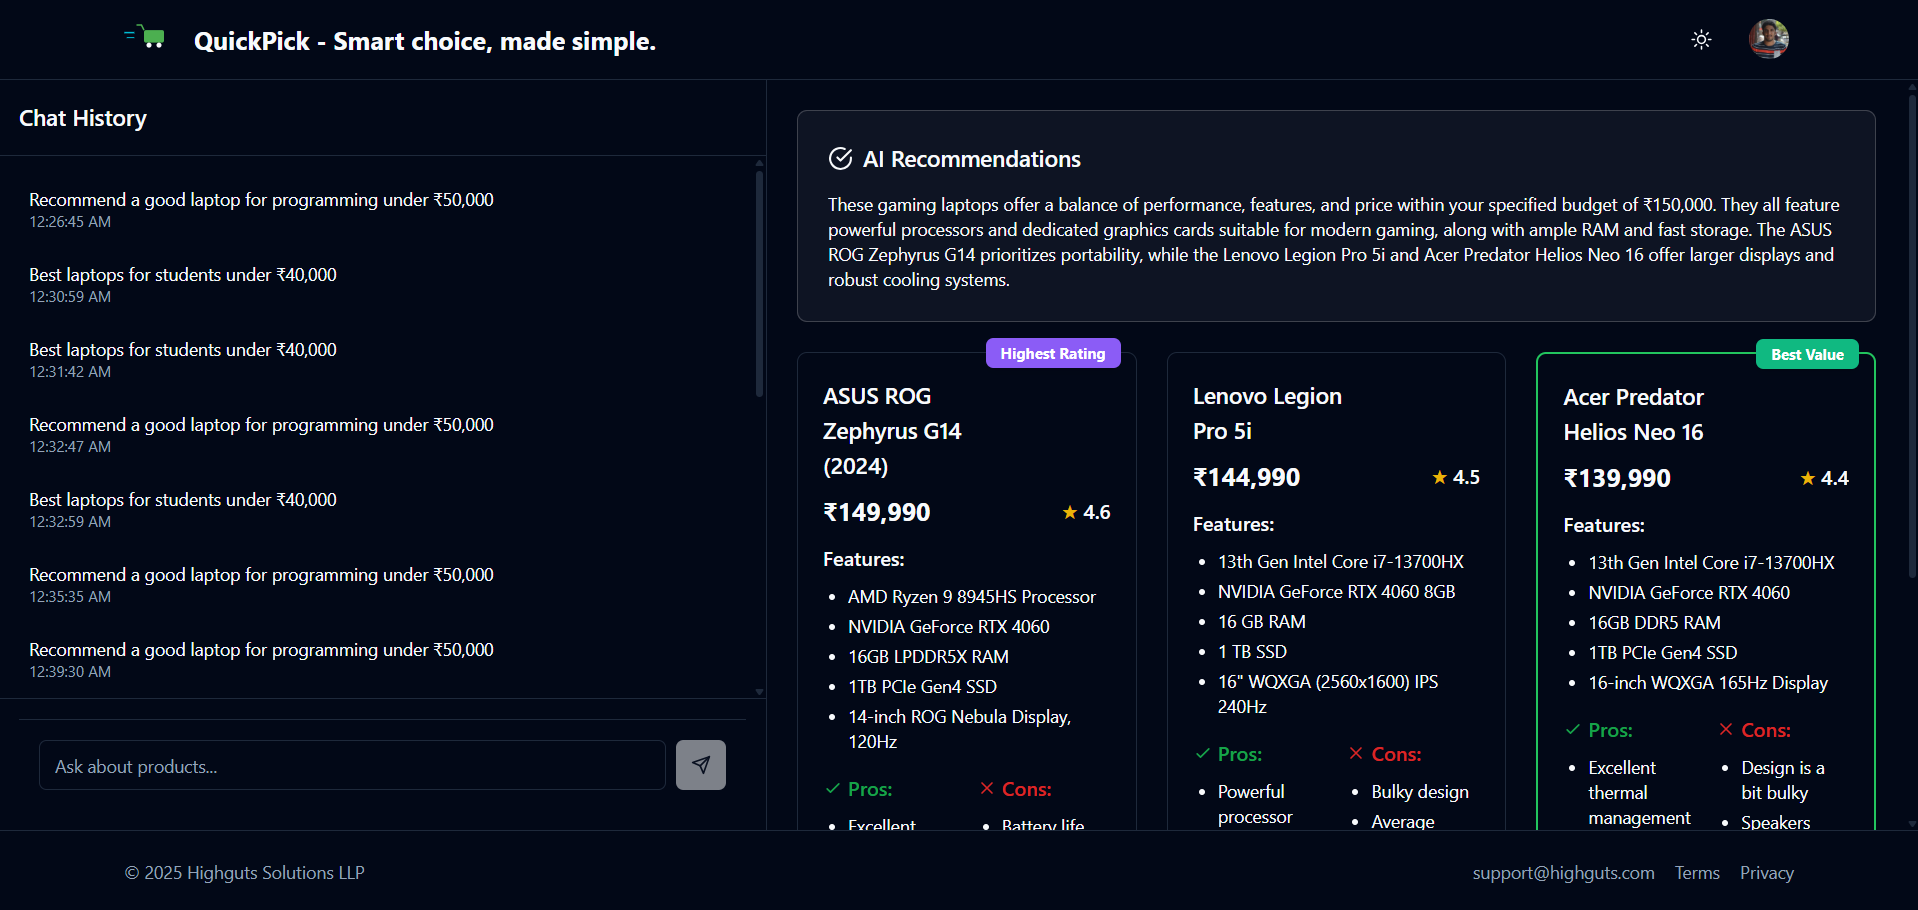The width and height of the screenshot is (1918, 910).
Task: Click '16-inch WQXGA 165Hz Display' feature
Action: (1708, 683)
